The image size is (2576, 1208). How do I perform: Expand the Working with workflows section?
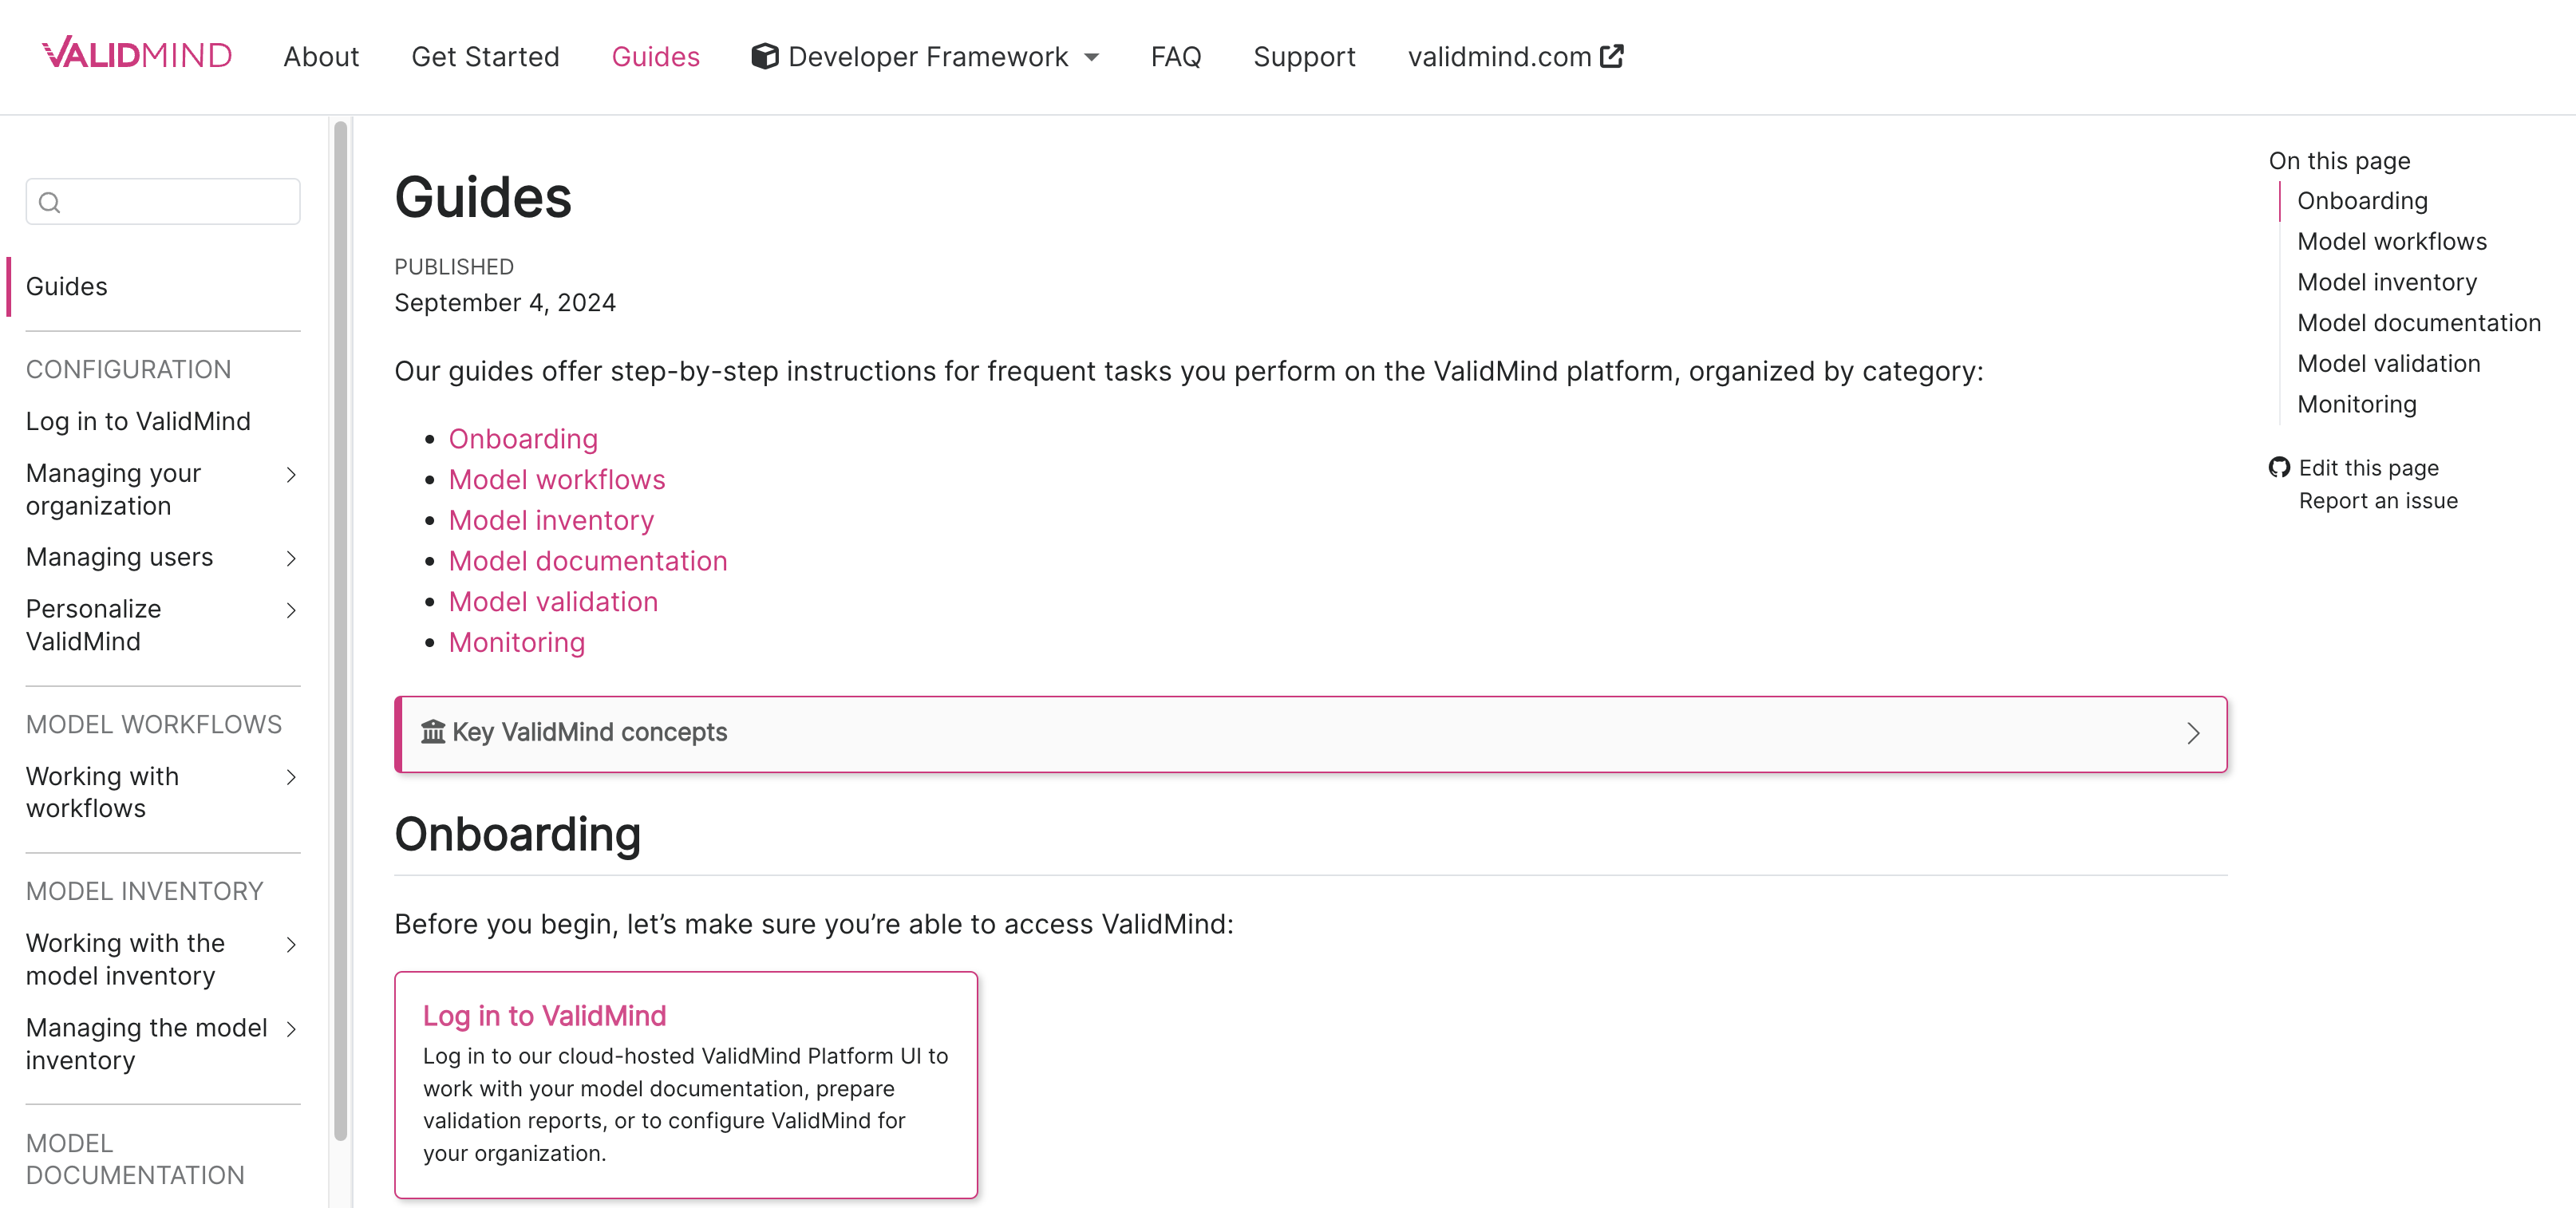click(291, 778)
